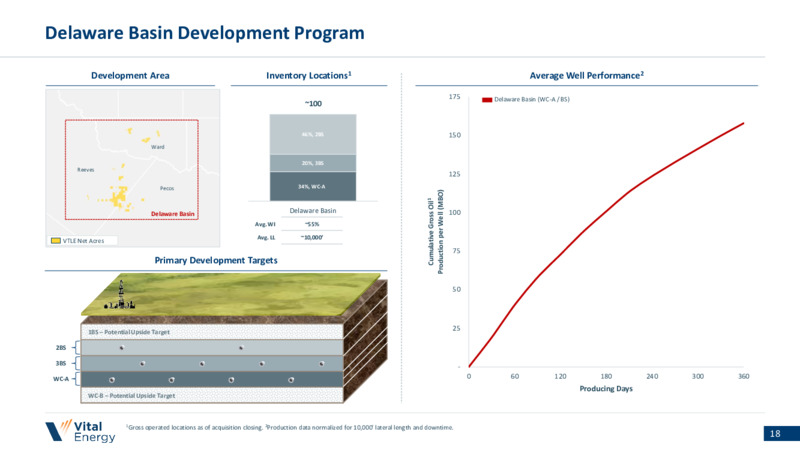This screenshot has width=800, height=450.
Task: Select the 46%, 2BS bar segment
Action: (x=313, y=134)
